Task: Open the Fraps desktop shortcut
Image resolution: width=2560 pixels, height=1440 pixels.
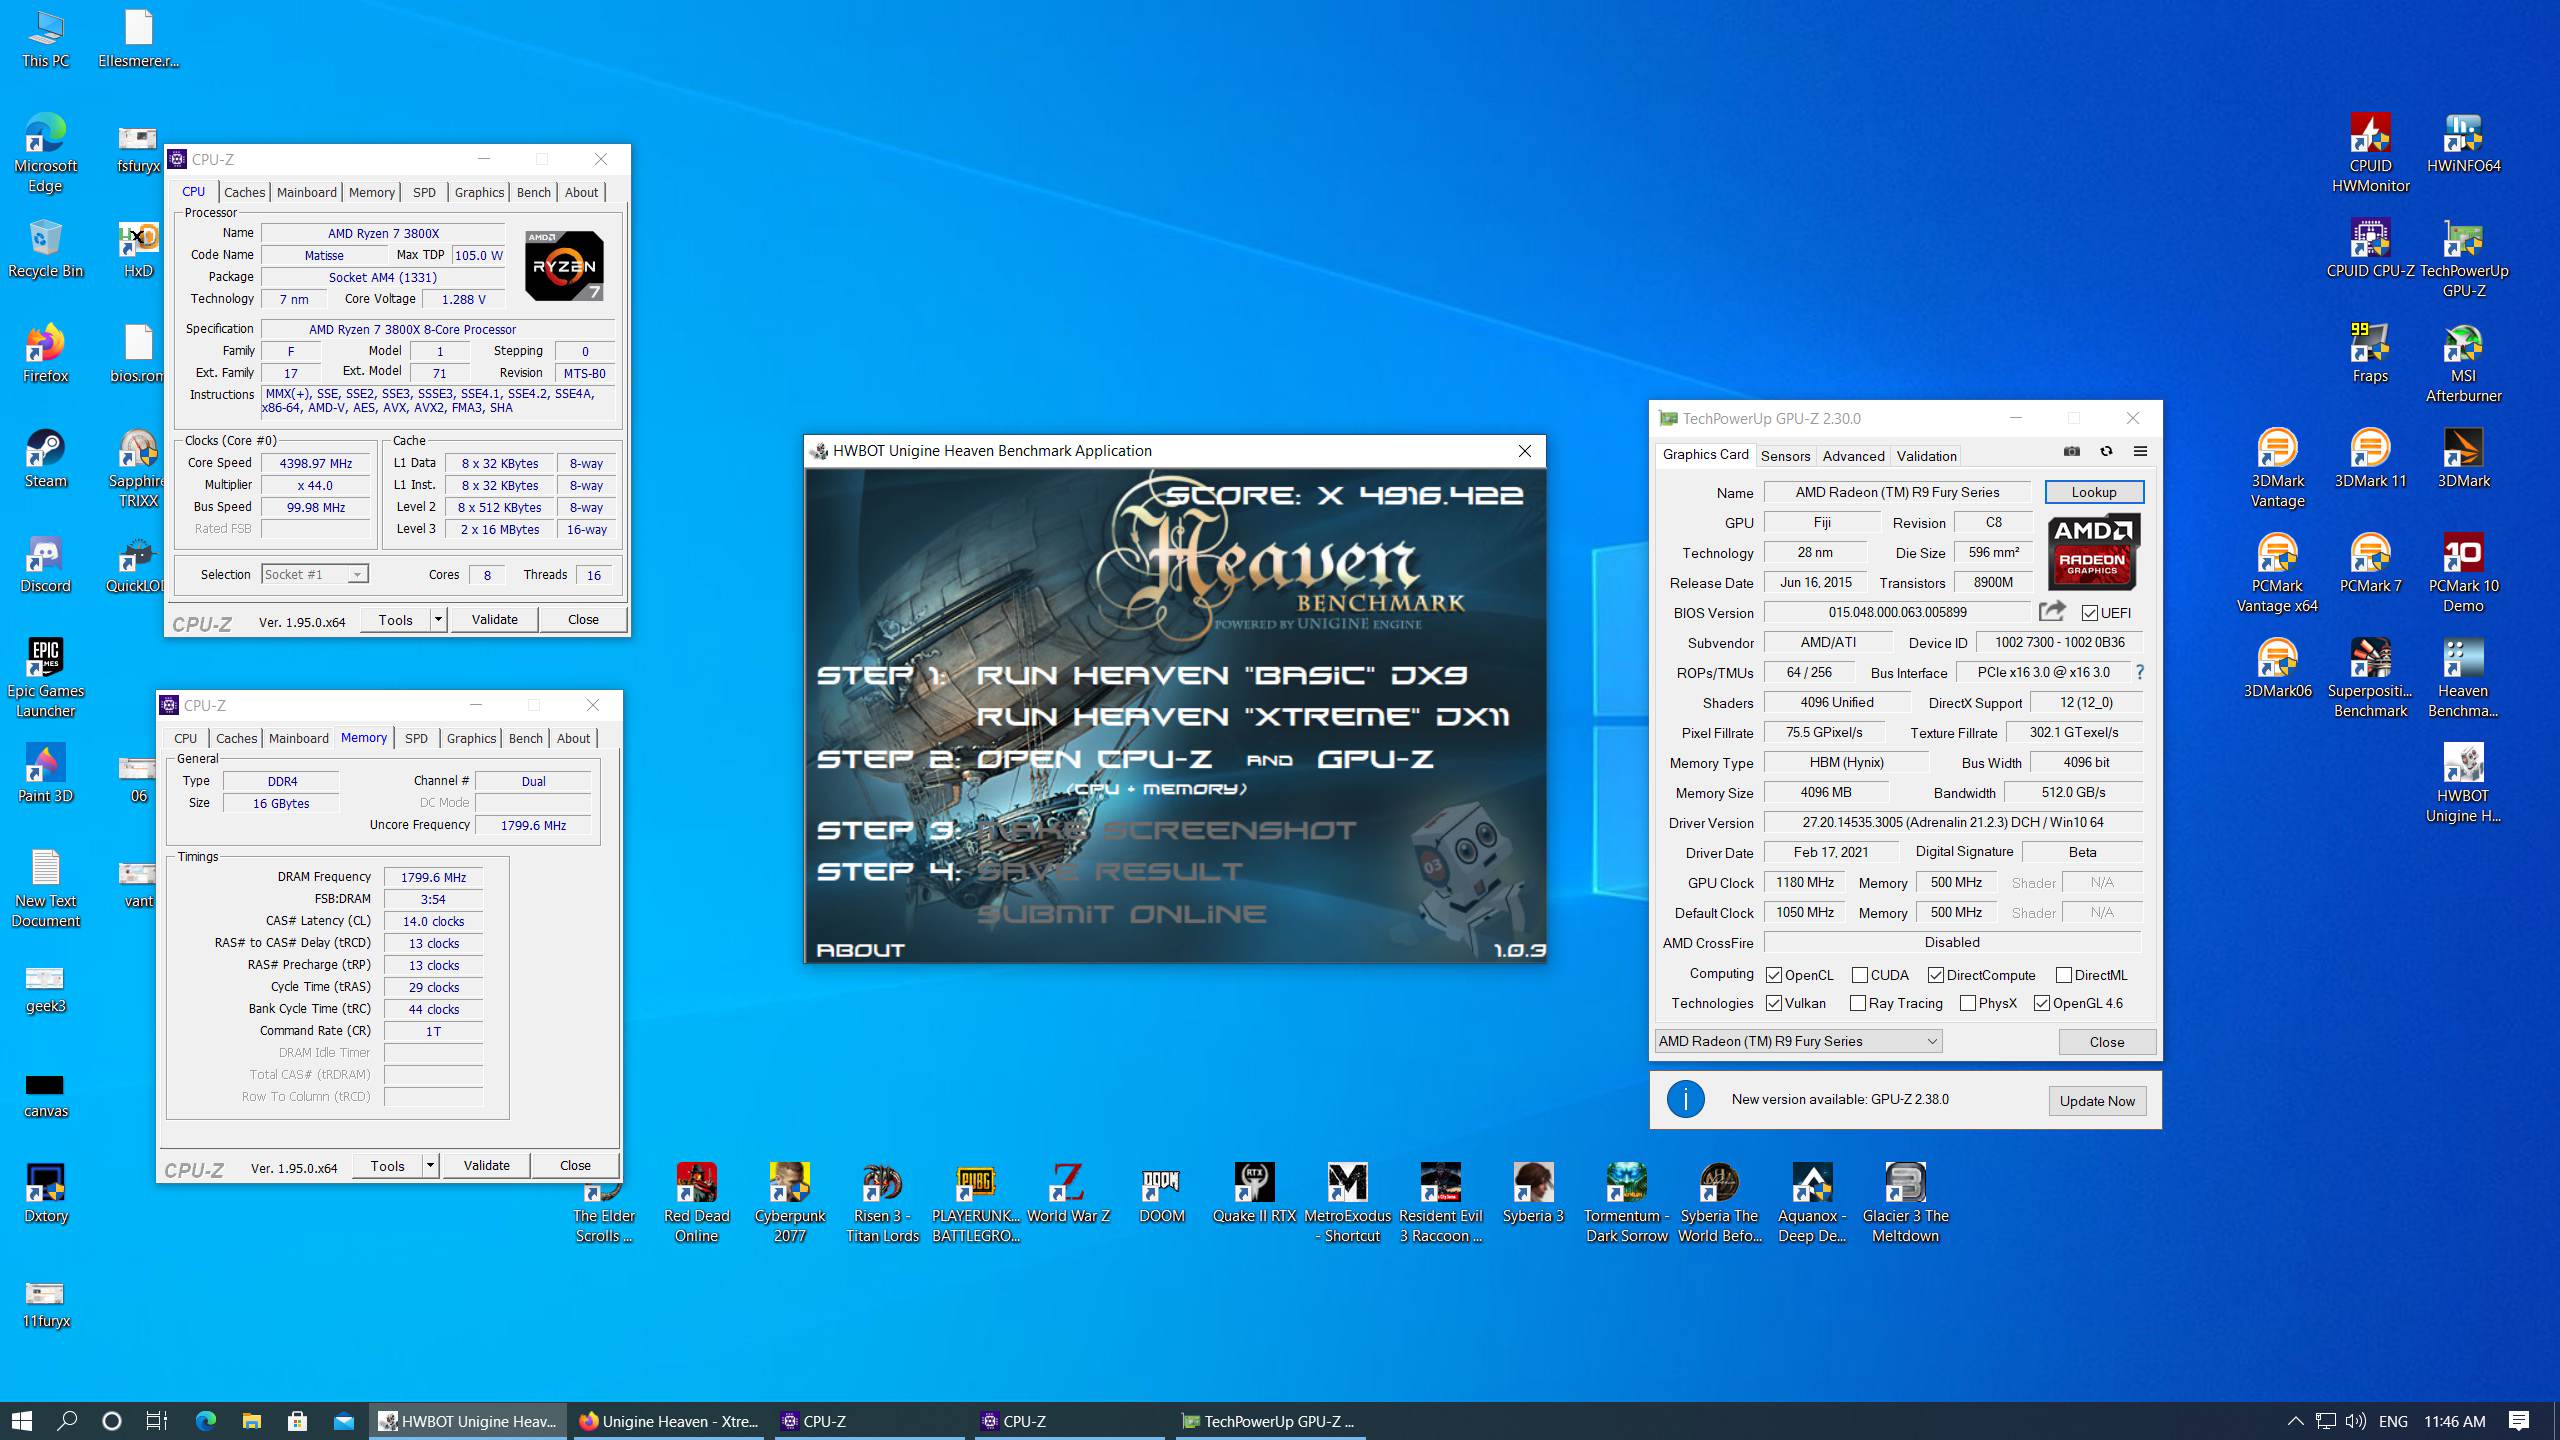Action: point(2370,355)
